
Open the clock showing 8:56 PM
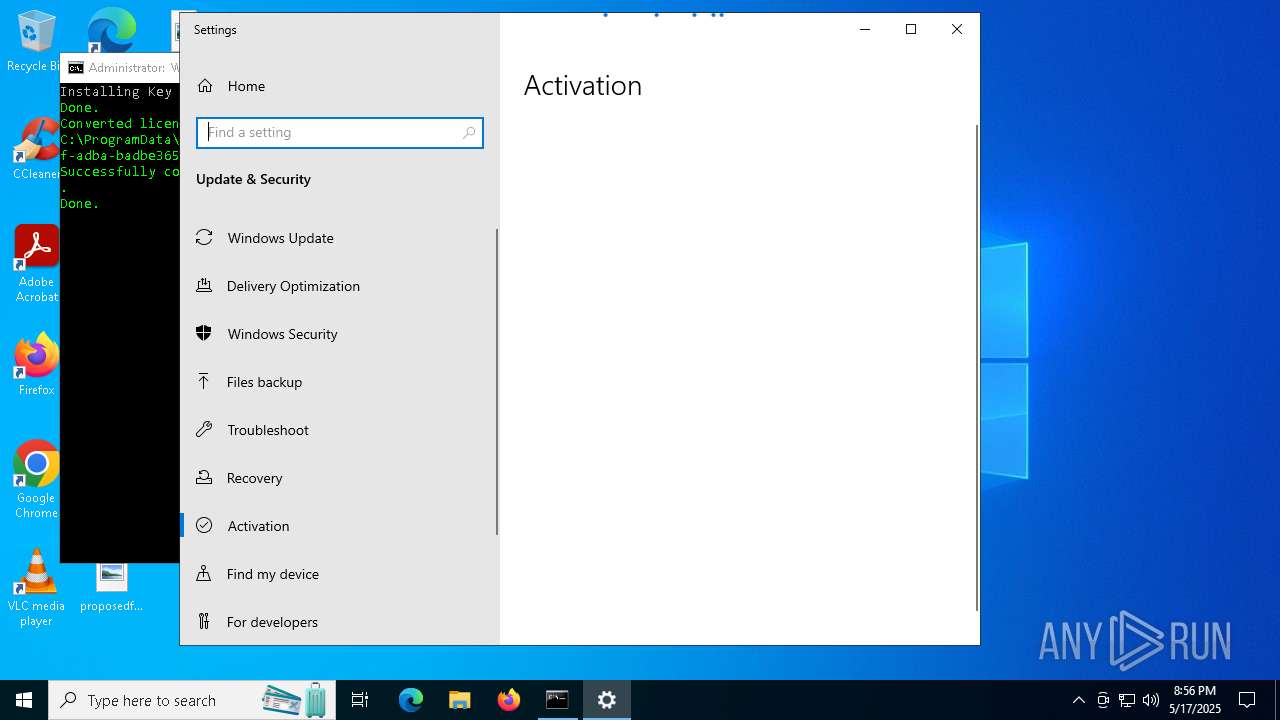[x=1195, y=700]
